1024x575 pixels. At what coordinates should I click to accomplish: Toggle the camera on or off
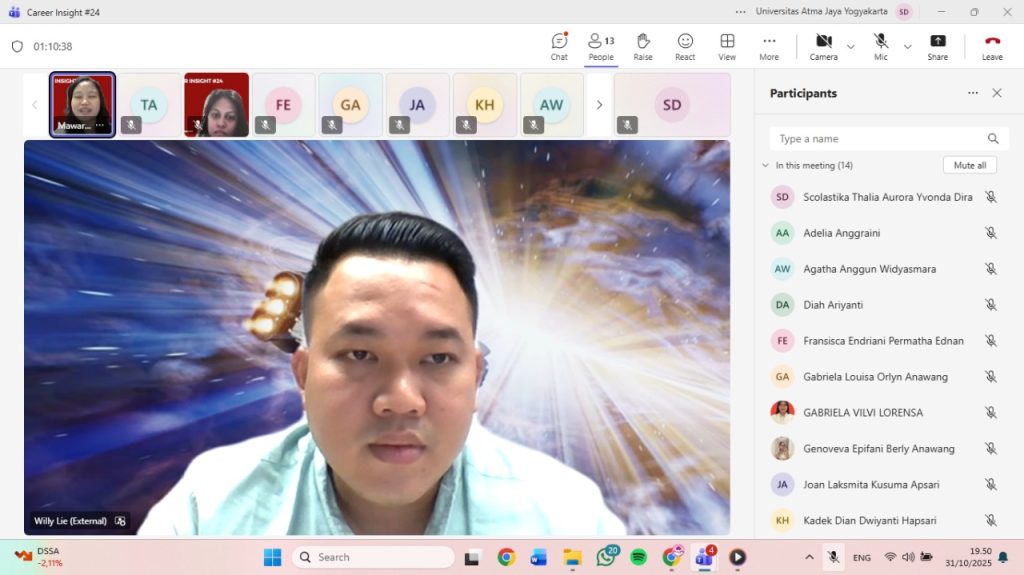click(x=824, y=45)
